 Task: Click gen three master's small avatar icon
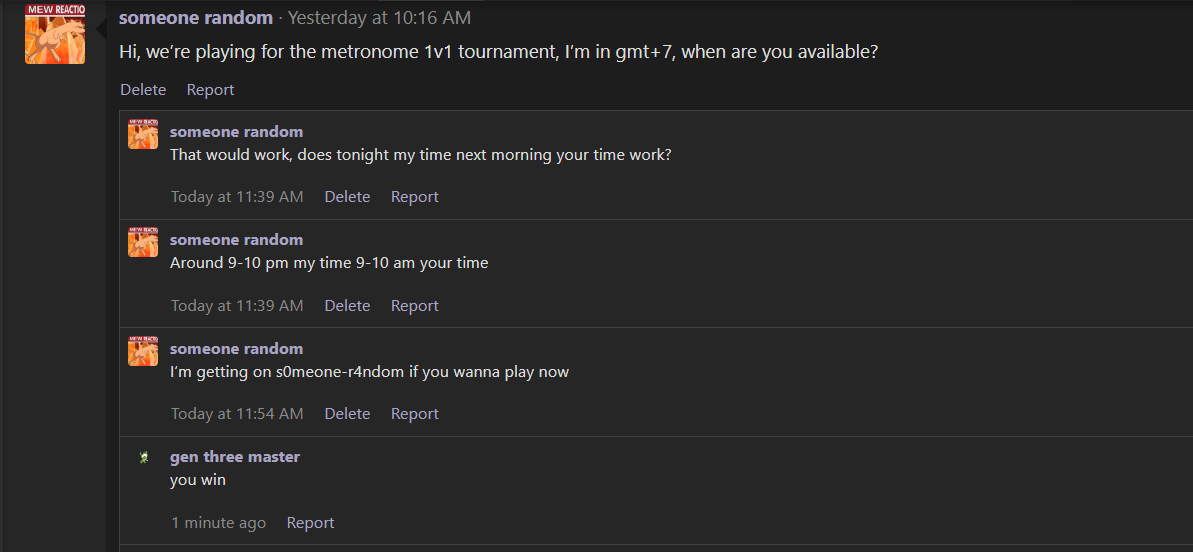(143, 457)
